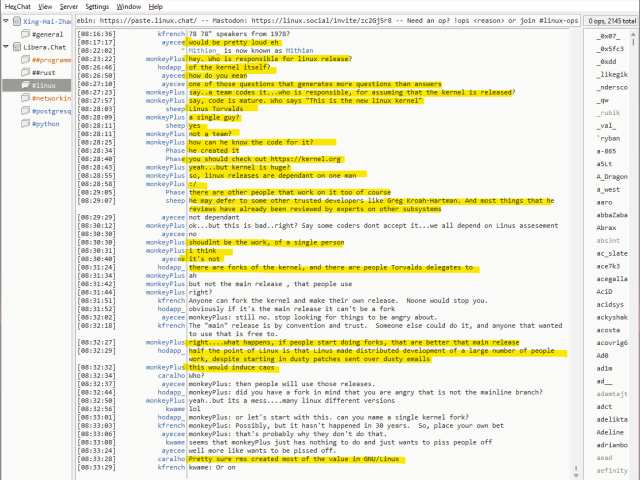The width and height of the screenshot is (640, 480).
Task: Click the ##programming channel icon
Action: (x=25, y=59)
